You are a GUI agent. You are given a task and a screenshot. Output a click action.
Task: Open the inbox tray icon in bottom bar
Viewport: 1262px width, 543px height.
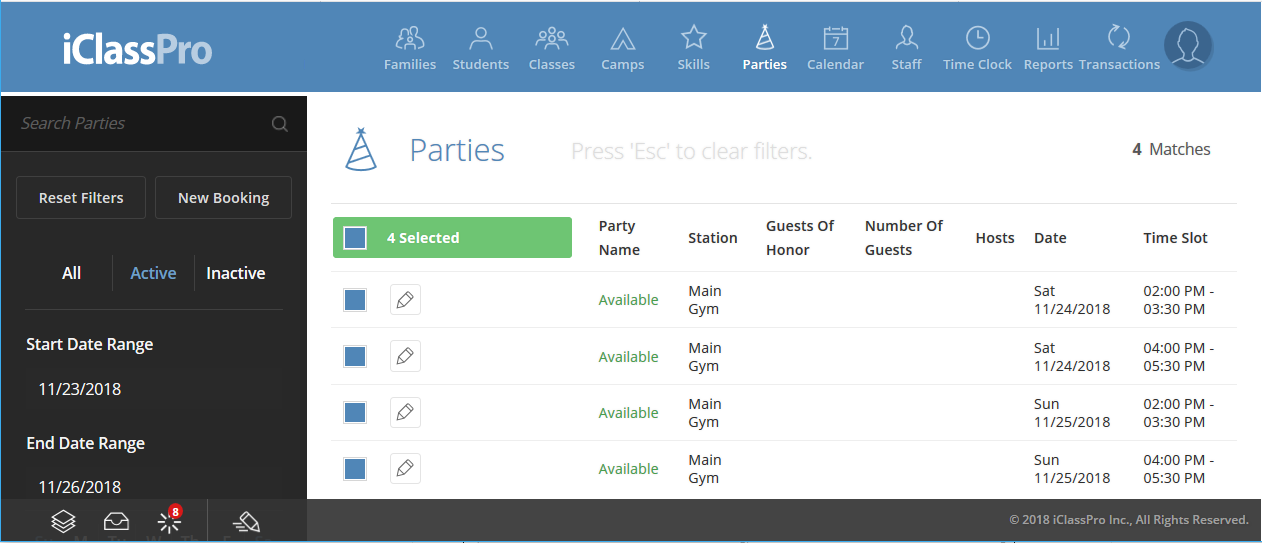coord(116,522)
